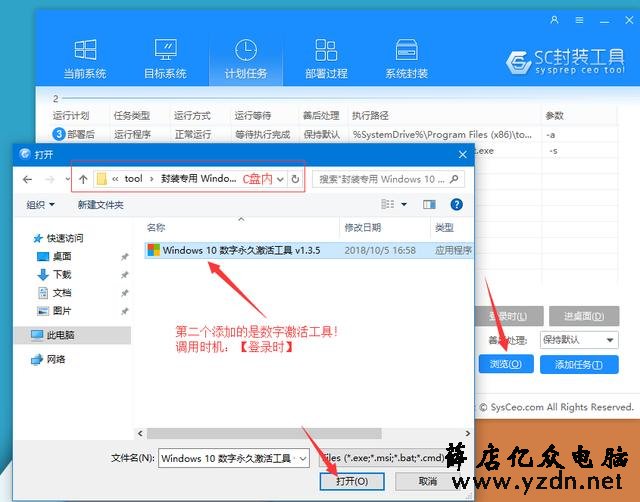Image resolution: width=640 pixels, height=502 pixels.
Task: Open 文档 folder in navigation pane
Action: pyautogui.click(x=54, y=293)
